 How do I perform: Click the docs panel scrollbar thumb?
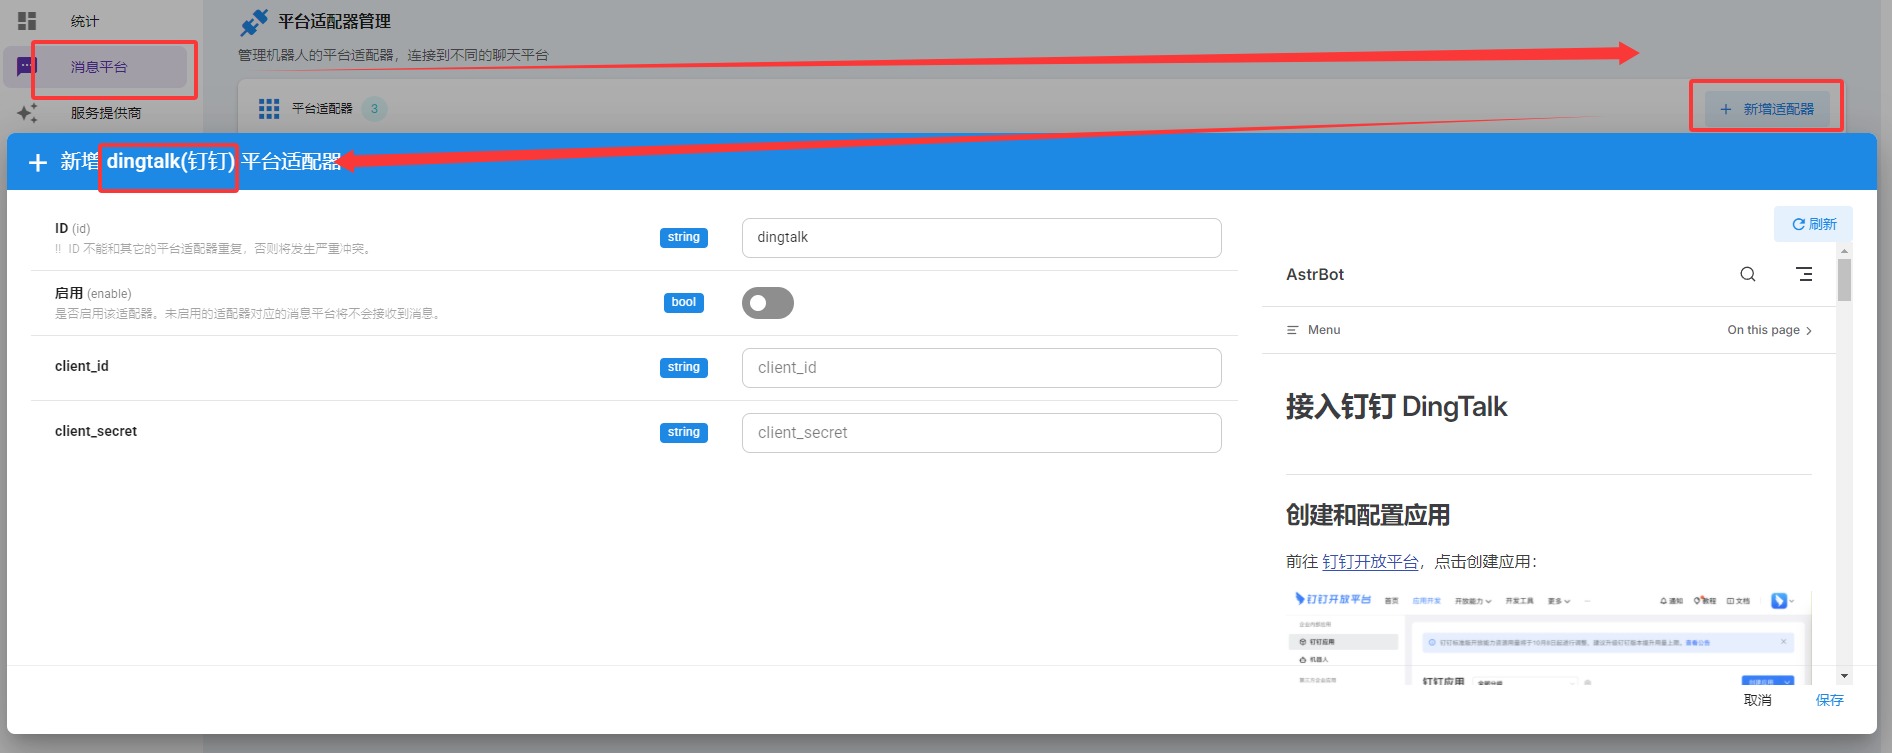pyautogui.click(x=1845, y=280)
